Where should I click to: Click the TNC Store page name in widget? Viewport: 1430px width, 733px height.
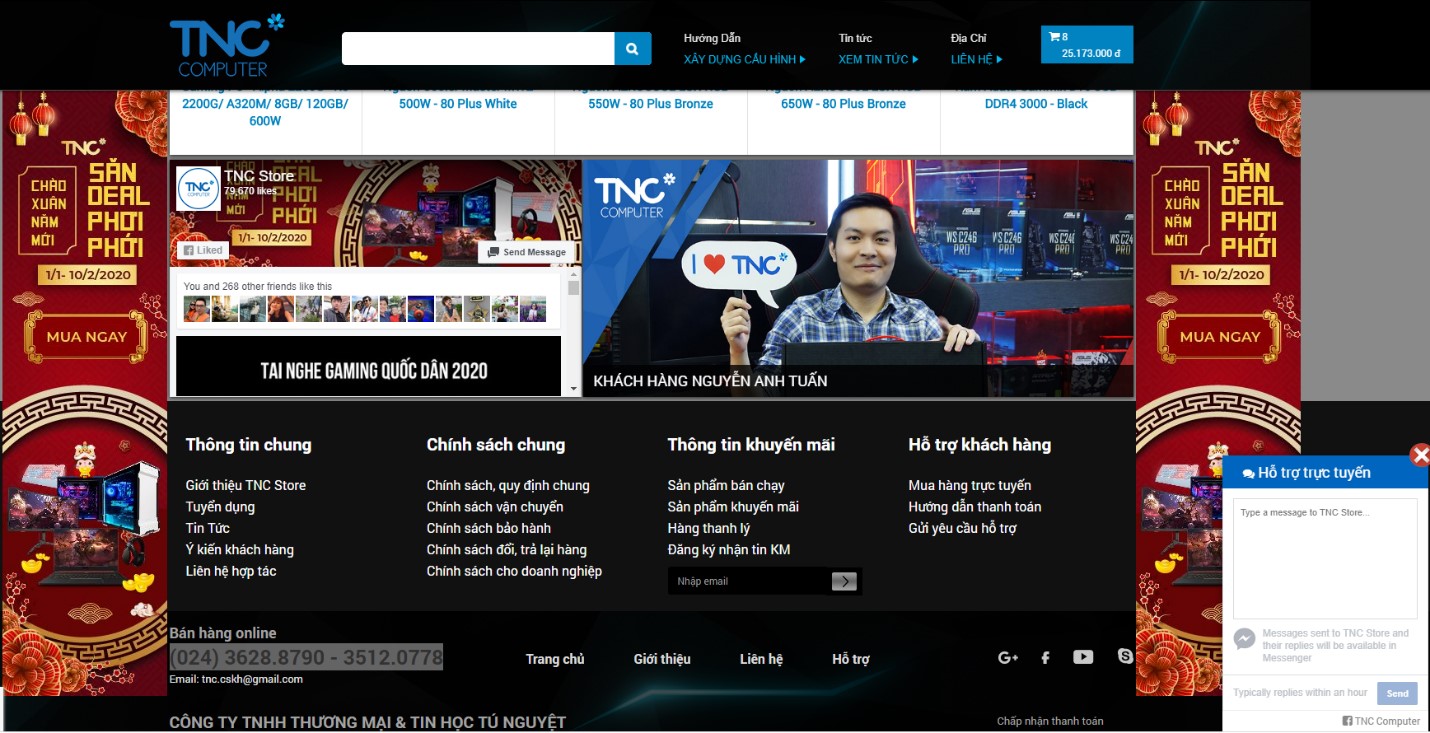[x=259, y=176]
